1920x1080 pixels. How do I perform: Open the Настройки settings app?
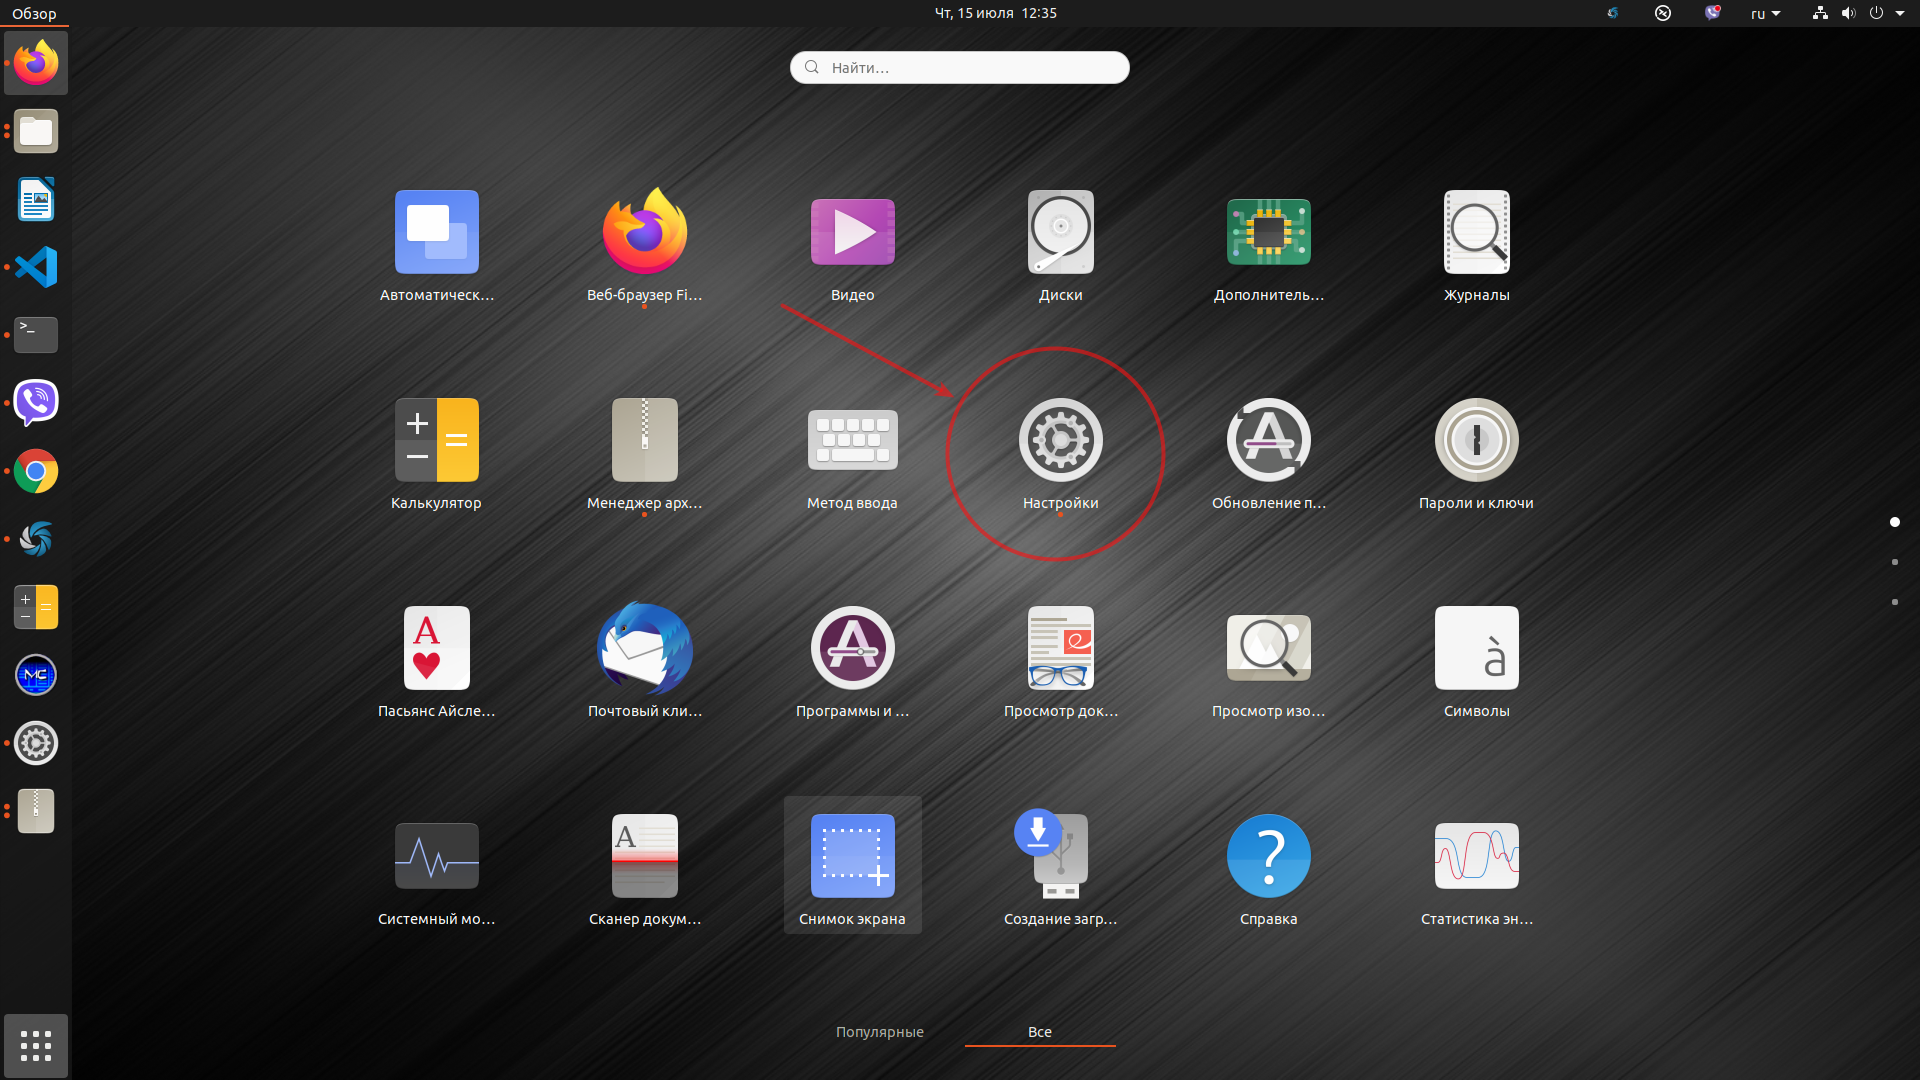point(1060,441)
